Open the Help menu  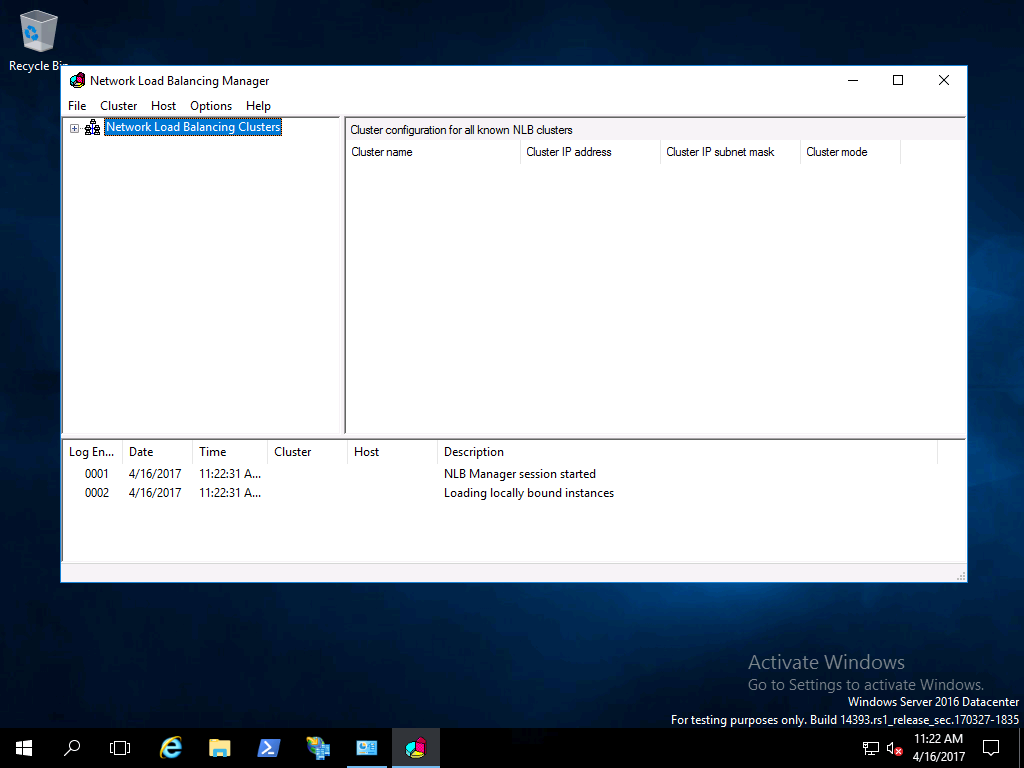[258, 106]
